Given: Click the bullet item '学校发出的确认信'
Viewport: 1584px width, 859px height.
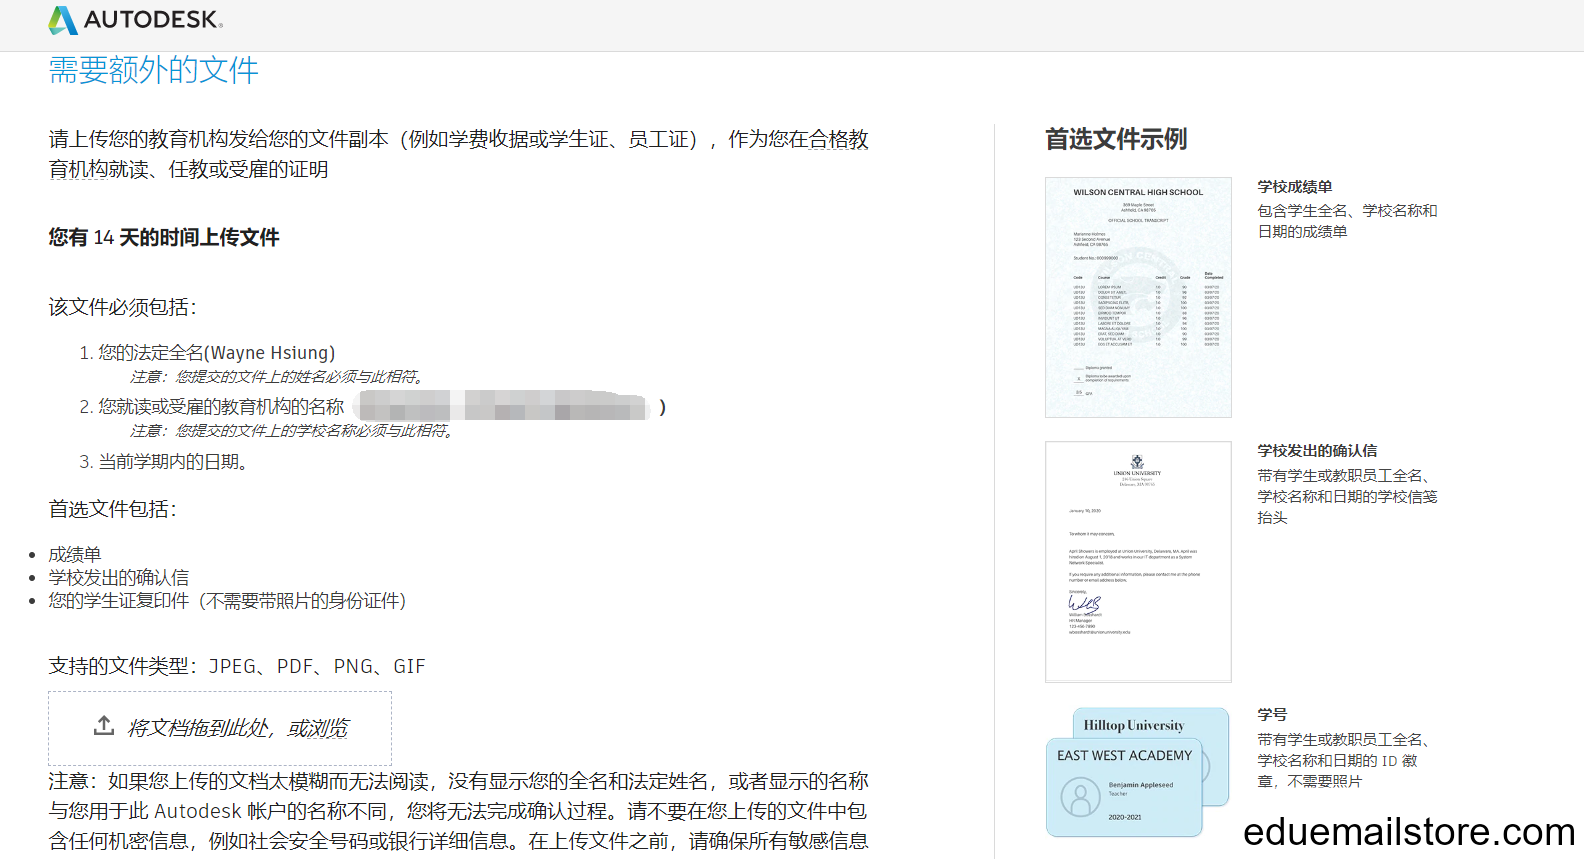Looking at the screenshot, I should tap(119, 577).
